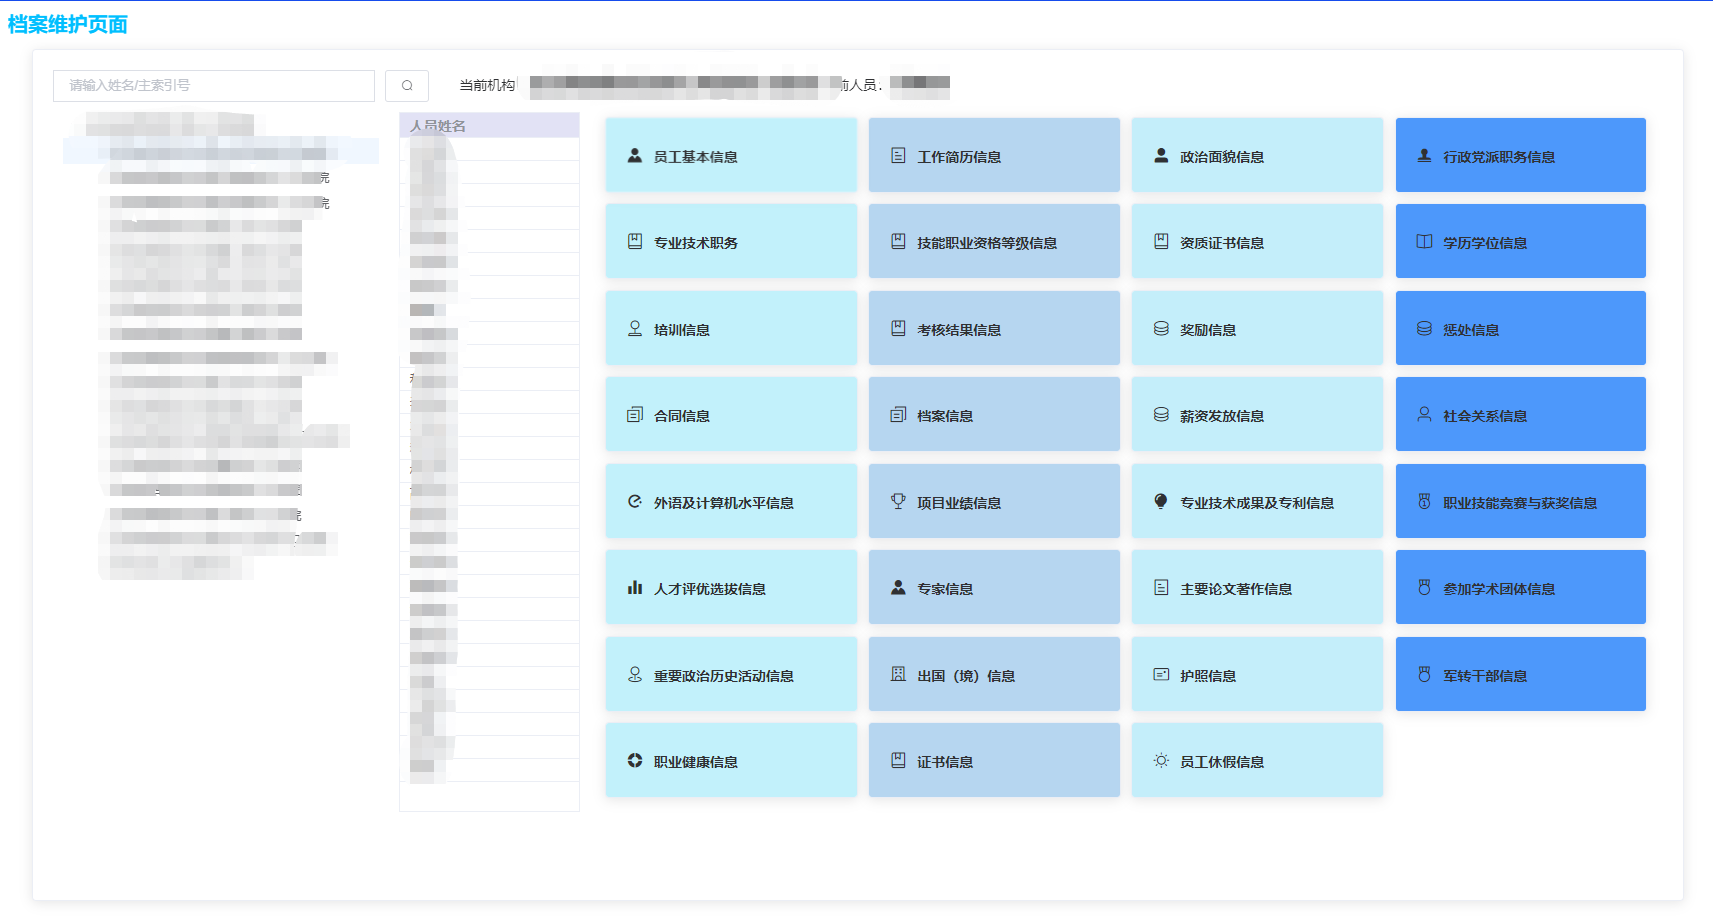Click the 人员姓名 column header
This screenshot has width=1713, height=920.
pos(489,125)
